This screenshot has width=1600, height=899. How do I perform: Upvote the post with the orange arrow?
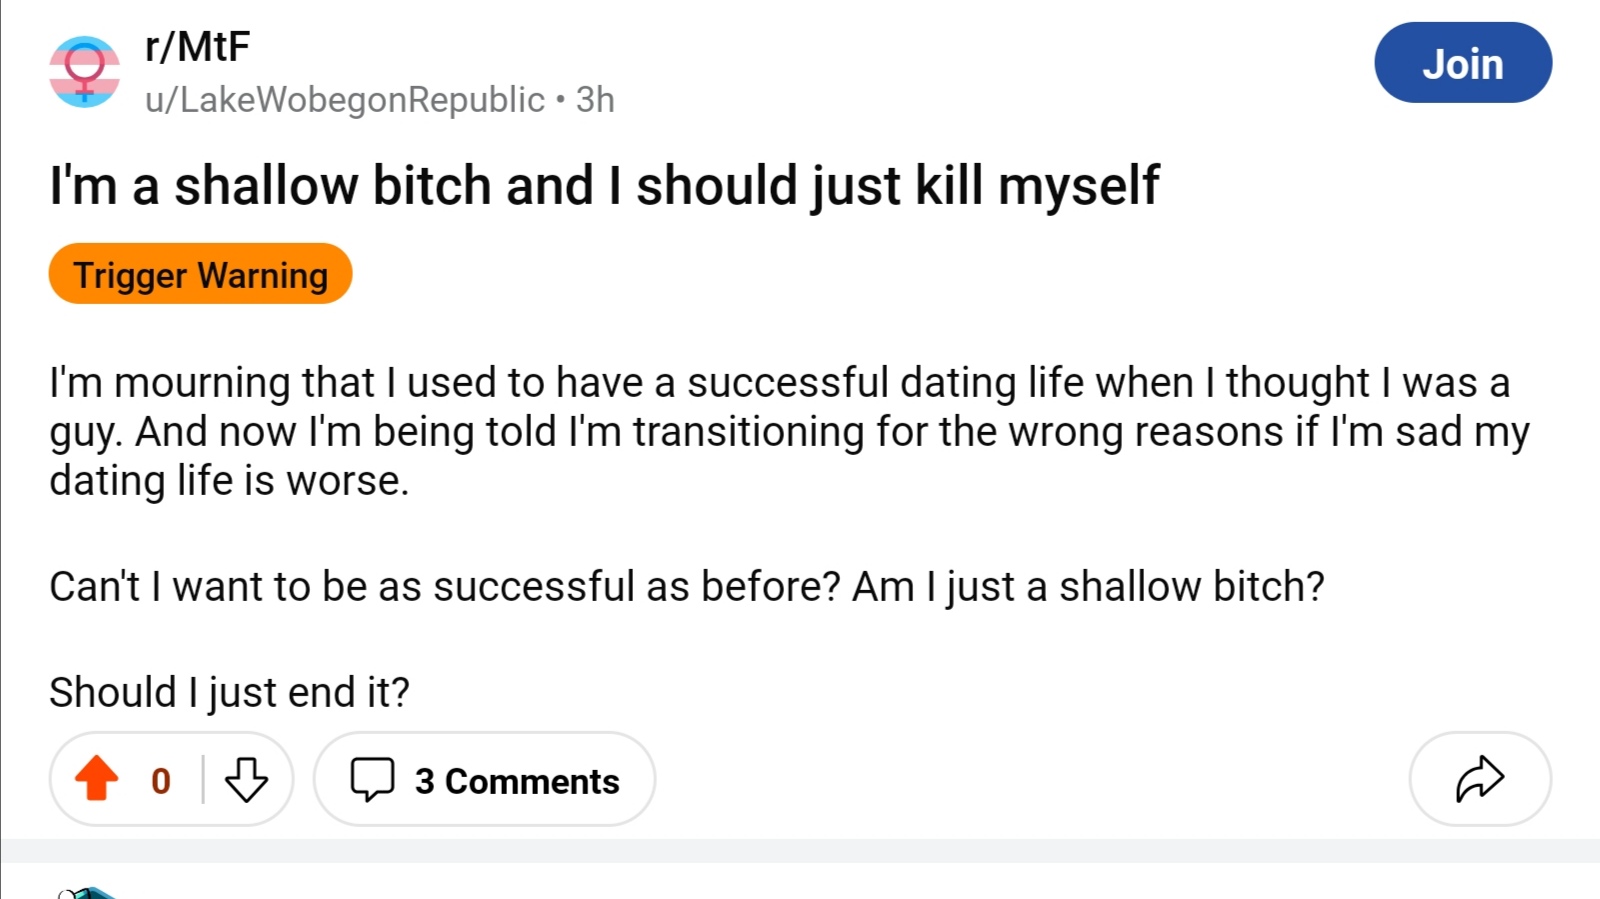[x=97, y=779]
